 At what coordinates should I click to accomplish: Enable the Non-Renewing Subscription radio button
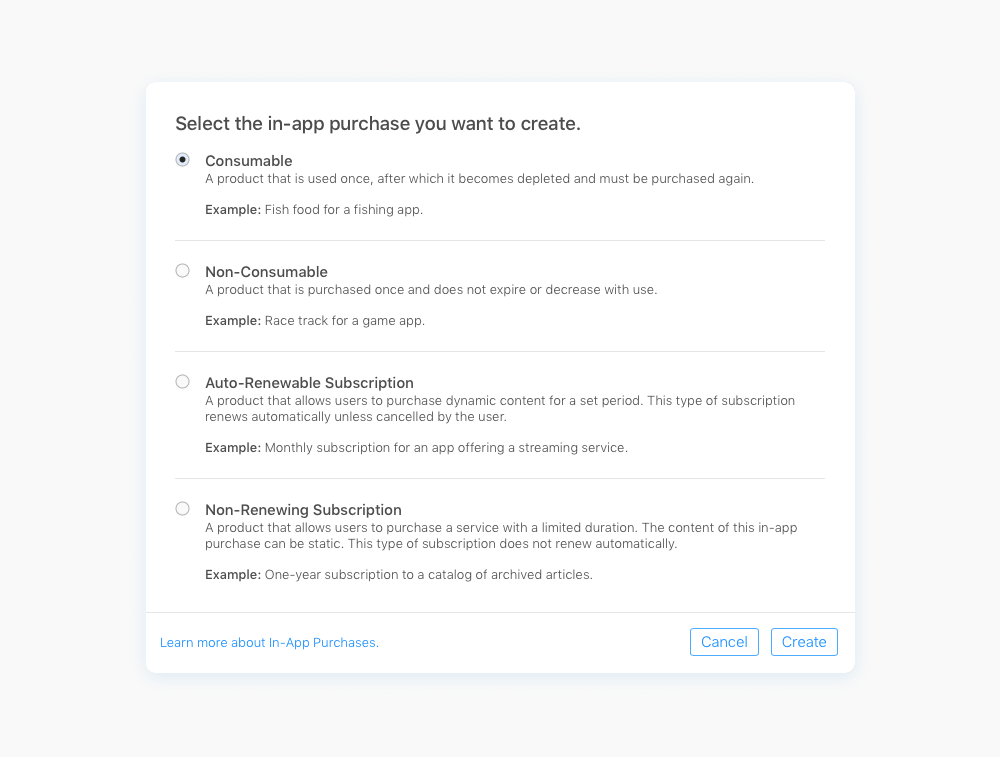(x=182, y=509)
